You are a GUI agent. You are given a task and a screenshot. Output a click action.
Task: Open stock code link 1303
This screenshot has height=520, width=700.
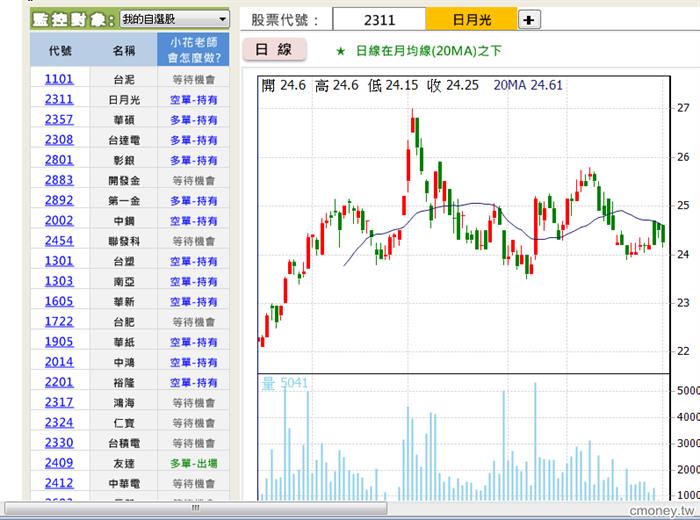tap(59, 281)
